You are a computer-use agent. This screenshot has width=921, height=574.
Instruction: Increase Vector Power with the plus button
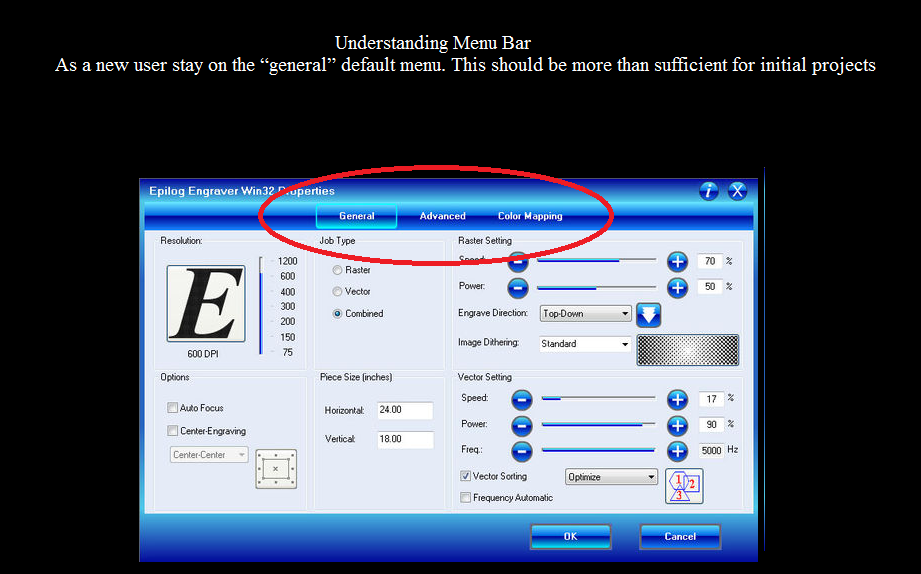tap(677, 425)
